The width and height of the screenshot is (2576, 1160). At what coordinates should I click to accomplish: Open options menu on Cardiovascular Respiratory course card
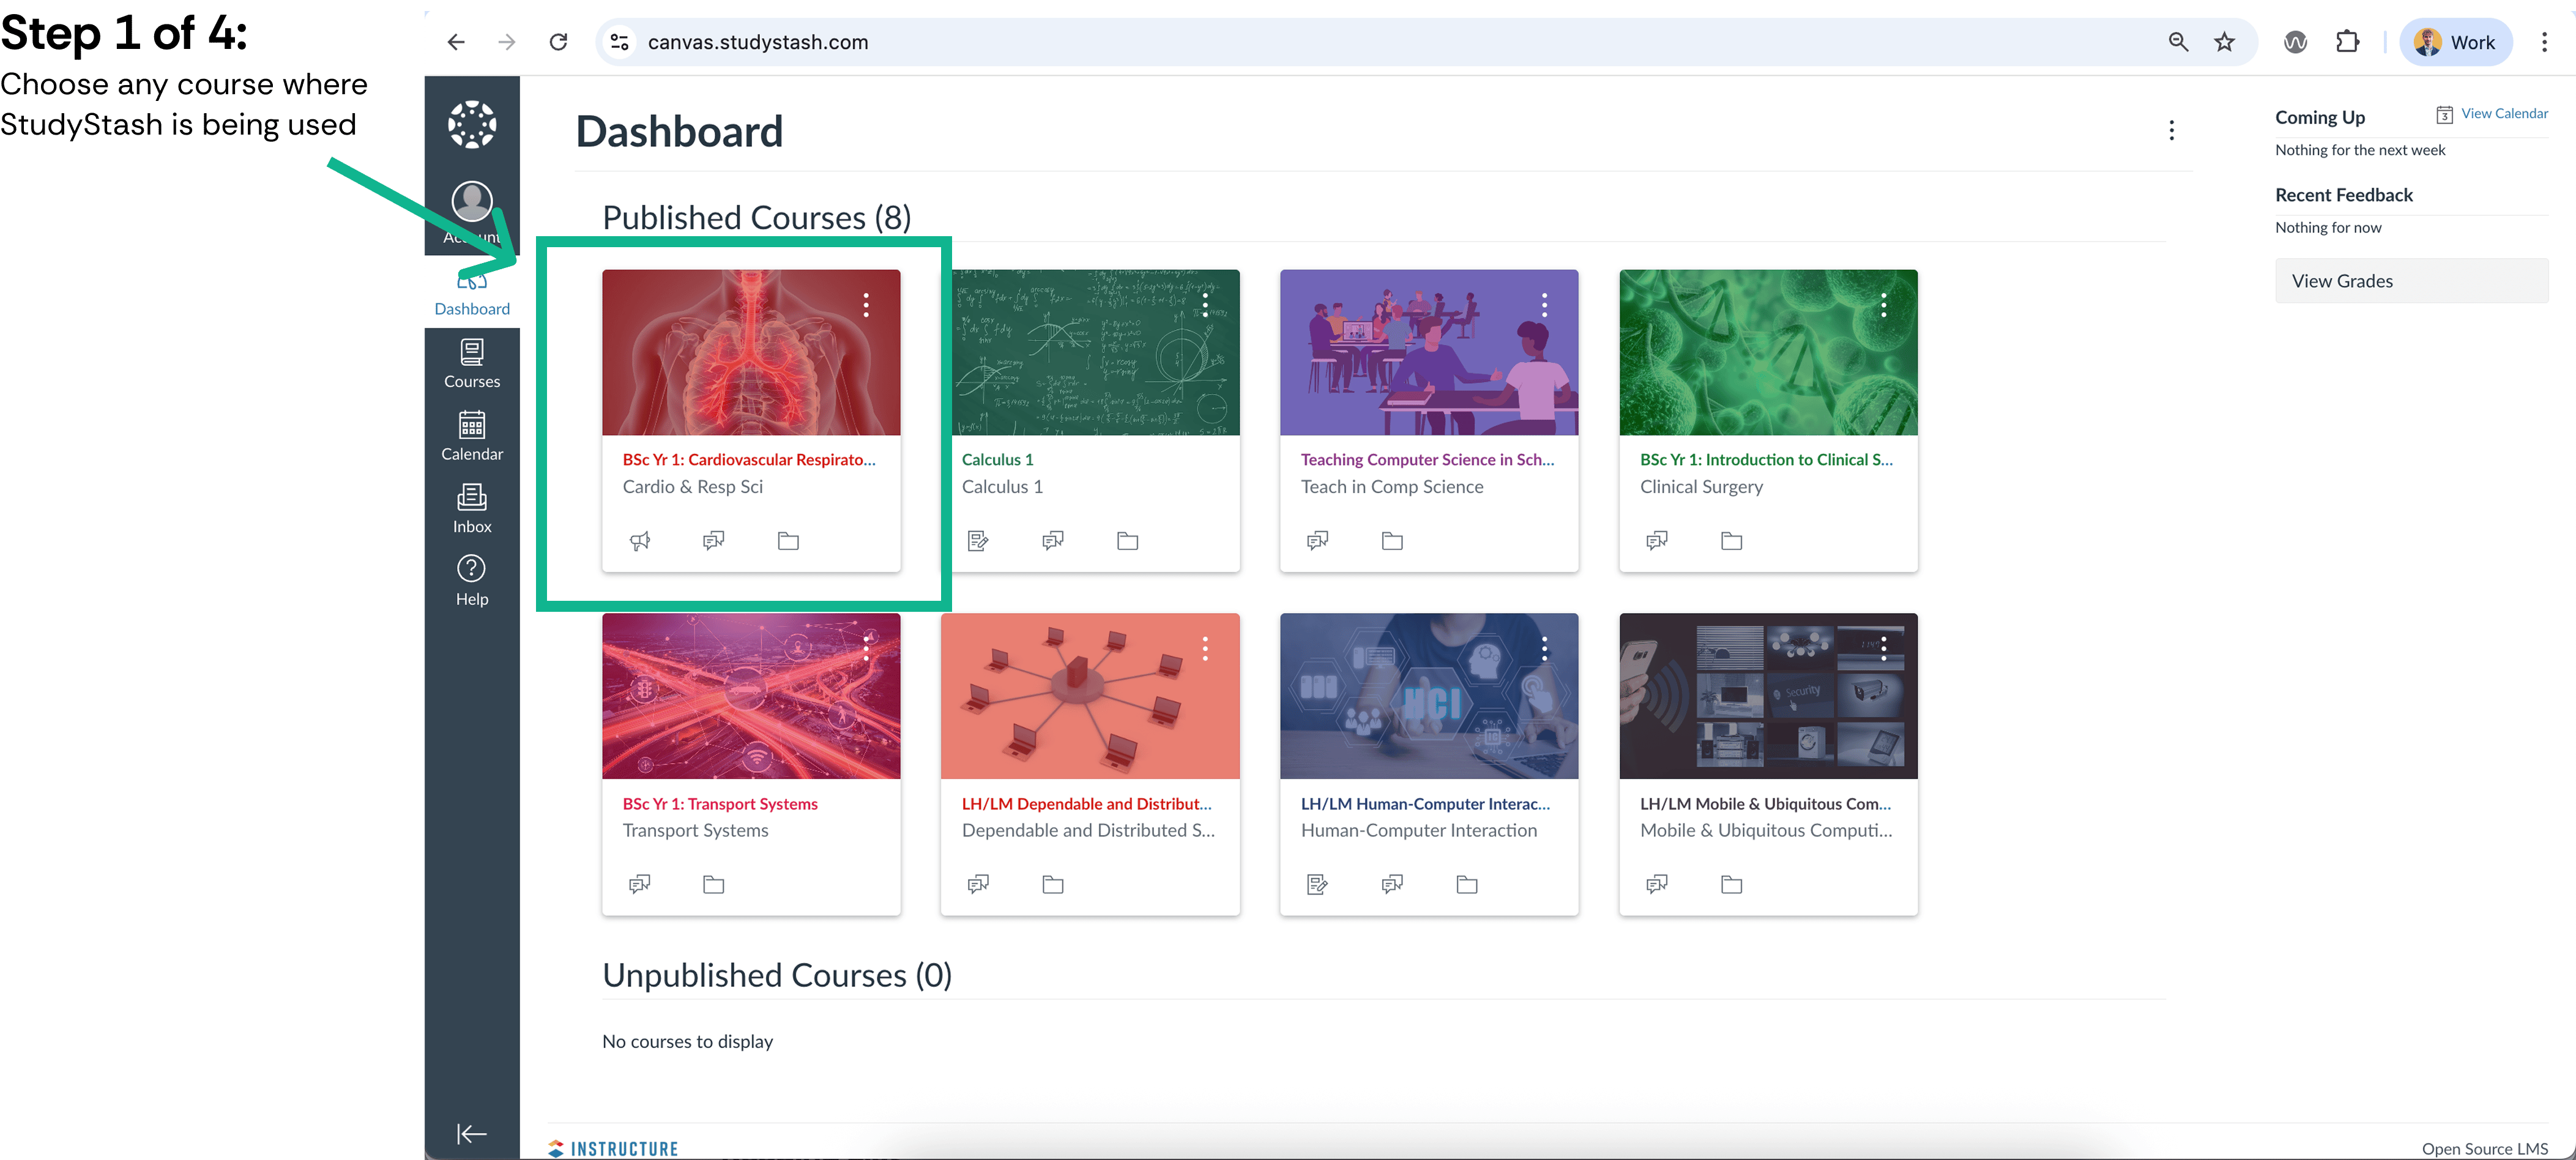(x=866, y=305)
